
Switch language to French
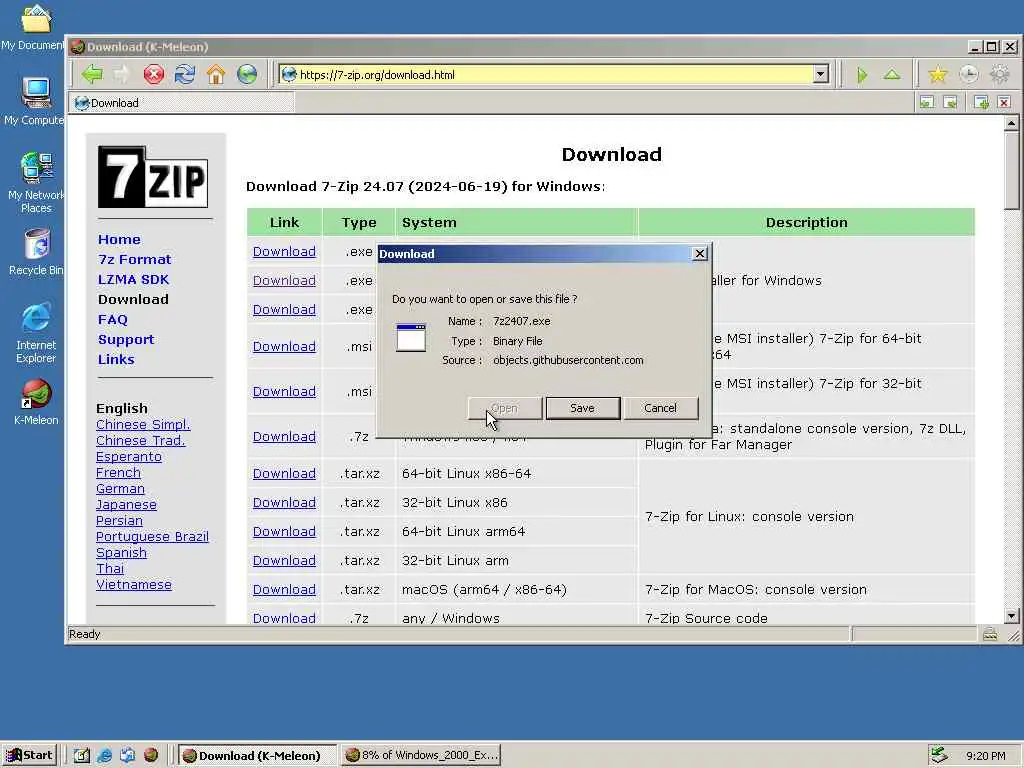[x=118, y=473]
